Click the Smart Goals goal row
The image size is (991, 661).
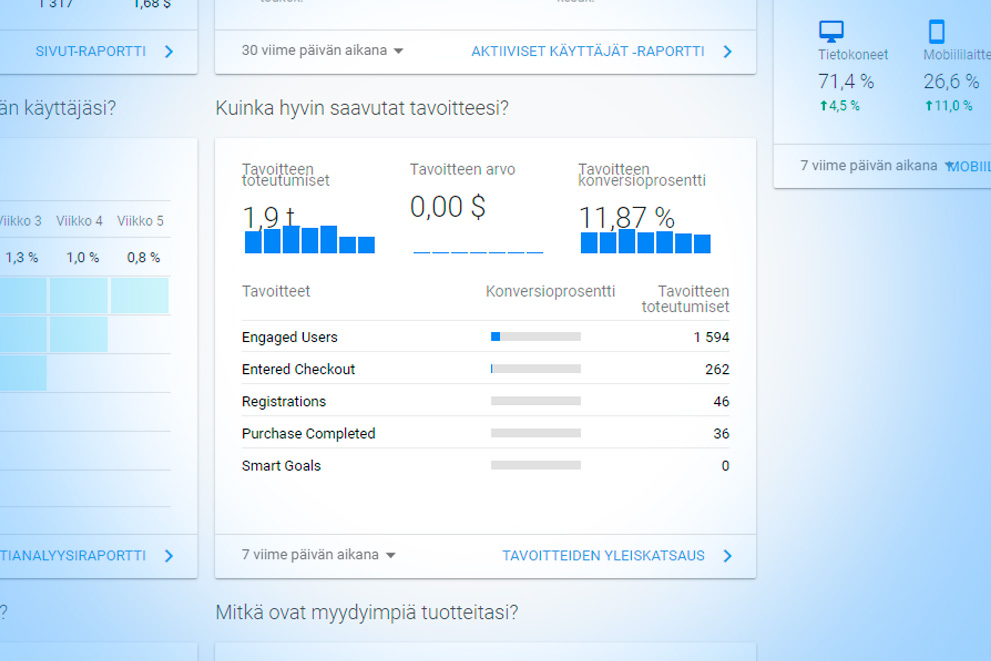click(485, 466)
